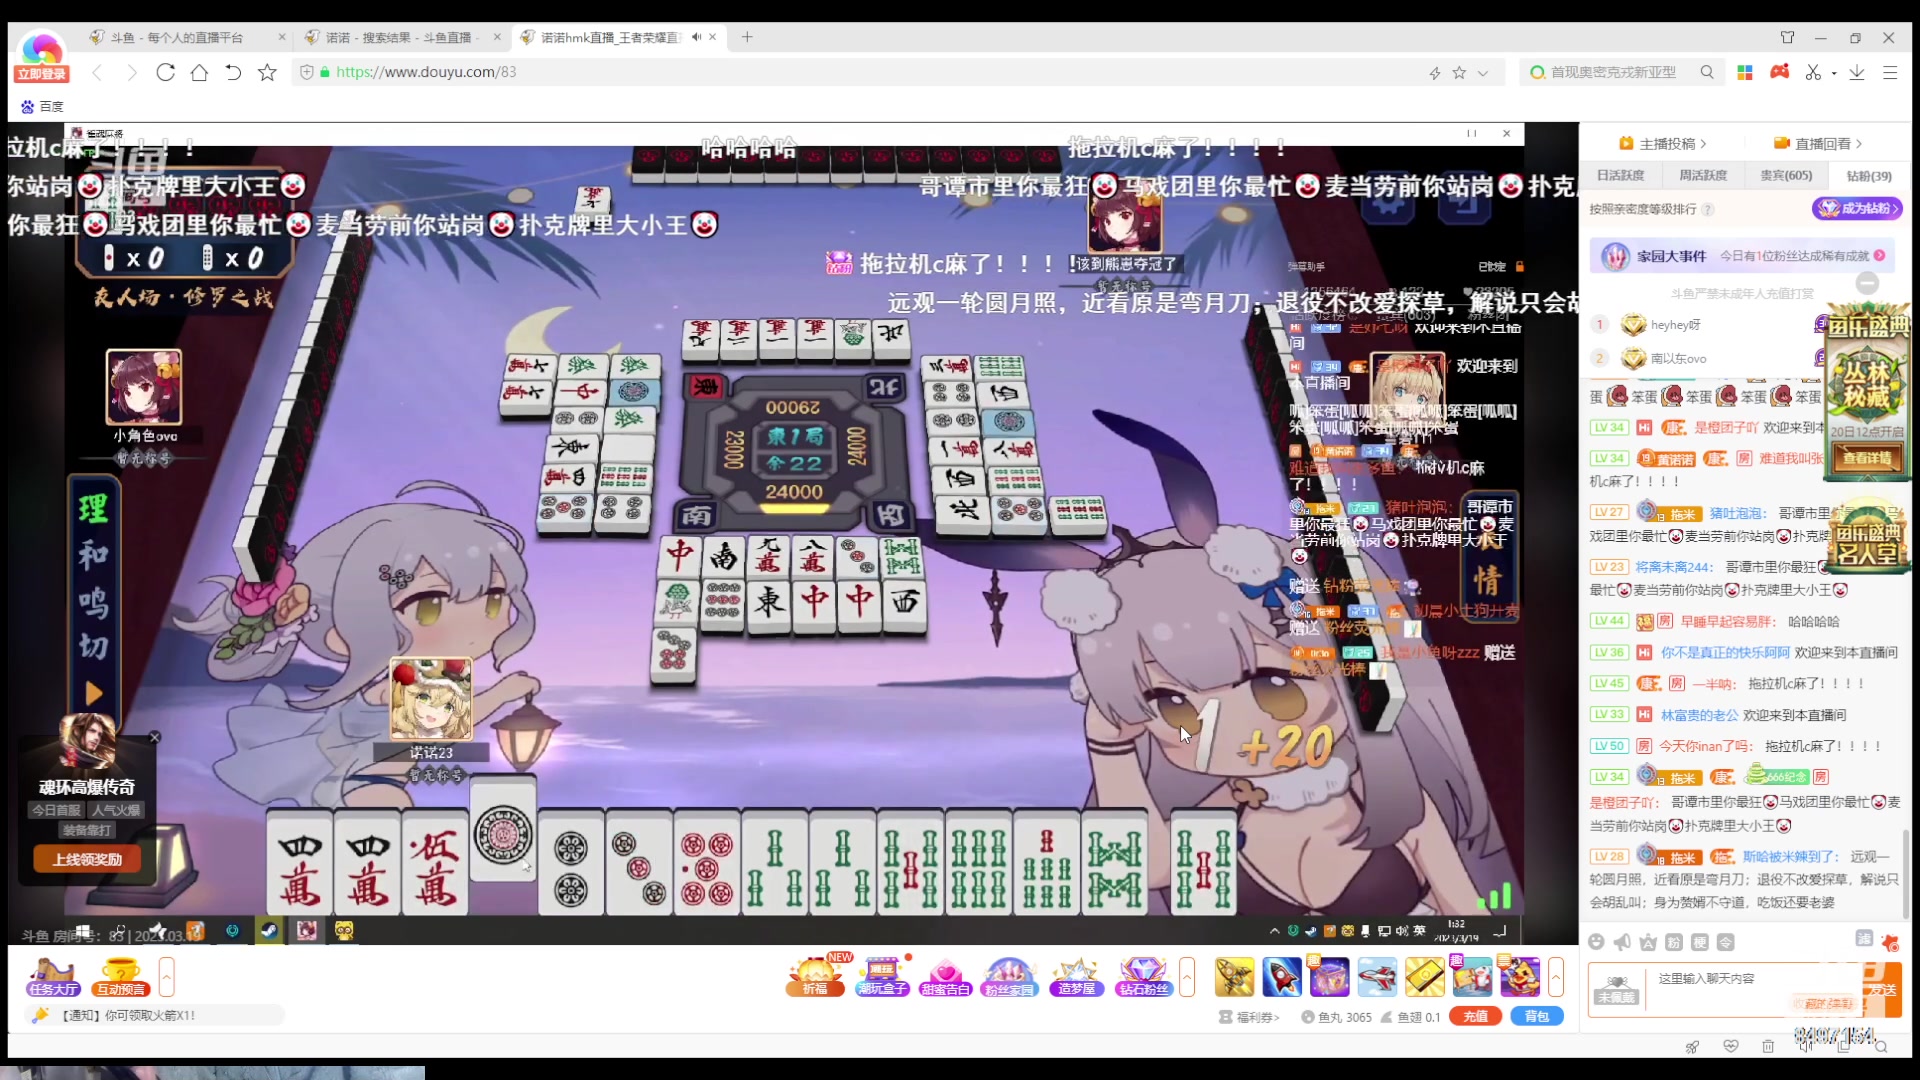The height and width of the screenshot is (1080, 1920).
Task: Collapse panel with gray minus circle button
Action: [x=1866, y=283]
